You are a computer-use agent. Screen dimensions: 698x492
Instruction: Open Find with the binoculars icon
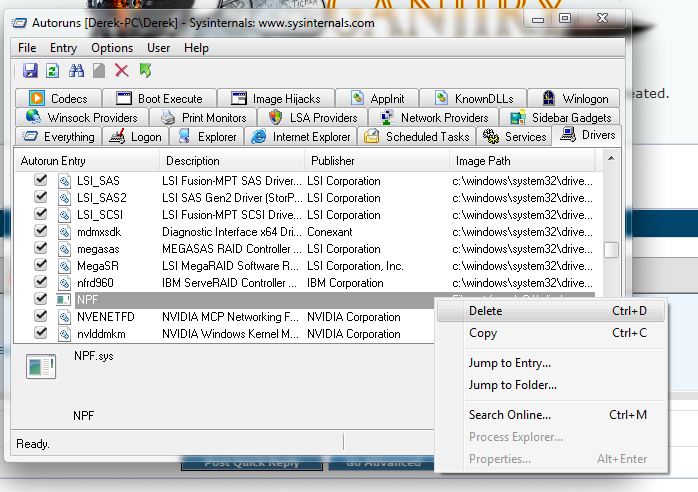click(x=76, y=70)
